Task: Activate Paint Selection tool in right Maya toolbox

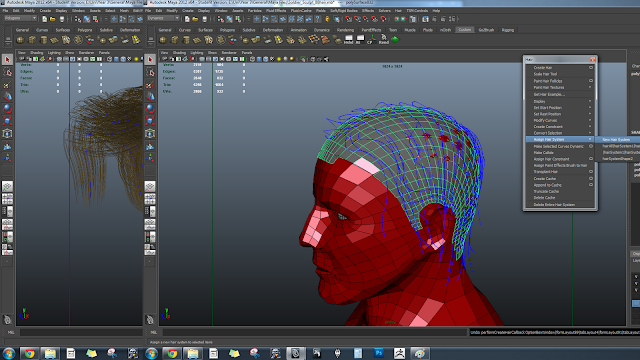Action: pos(150,84)
